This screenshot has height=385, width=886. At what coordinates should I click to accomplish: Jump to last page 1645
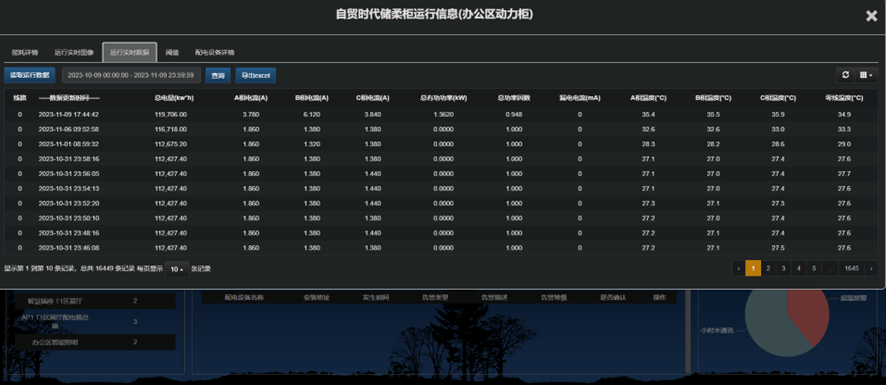[852, 269]
